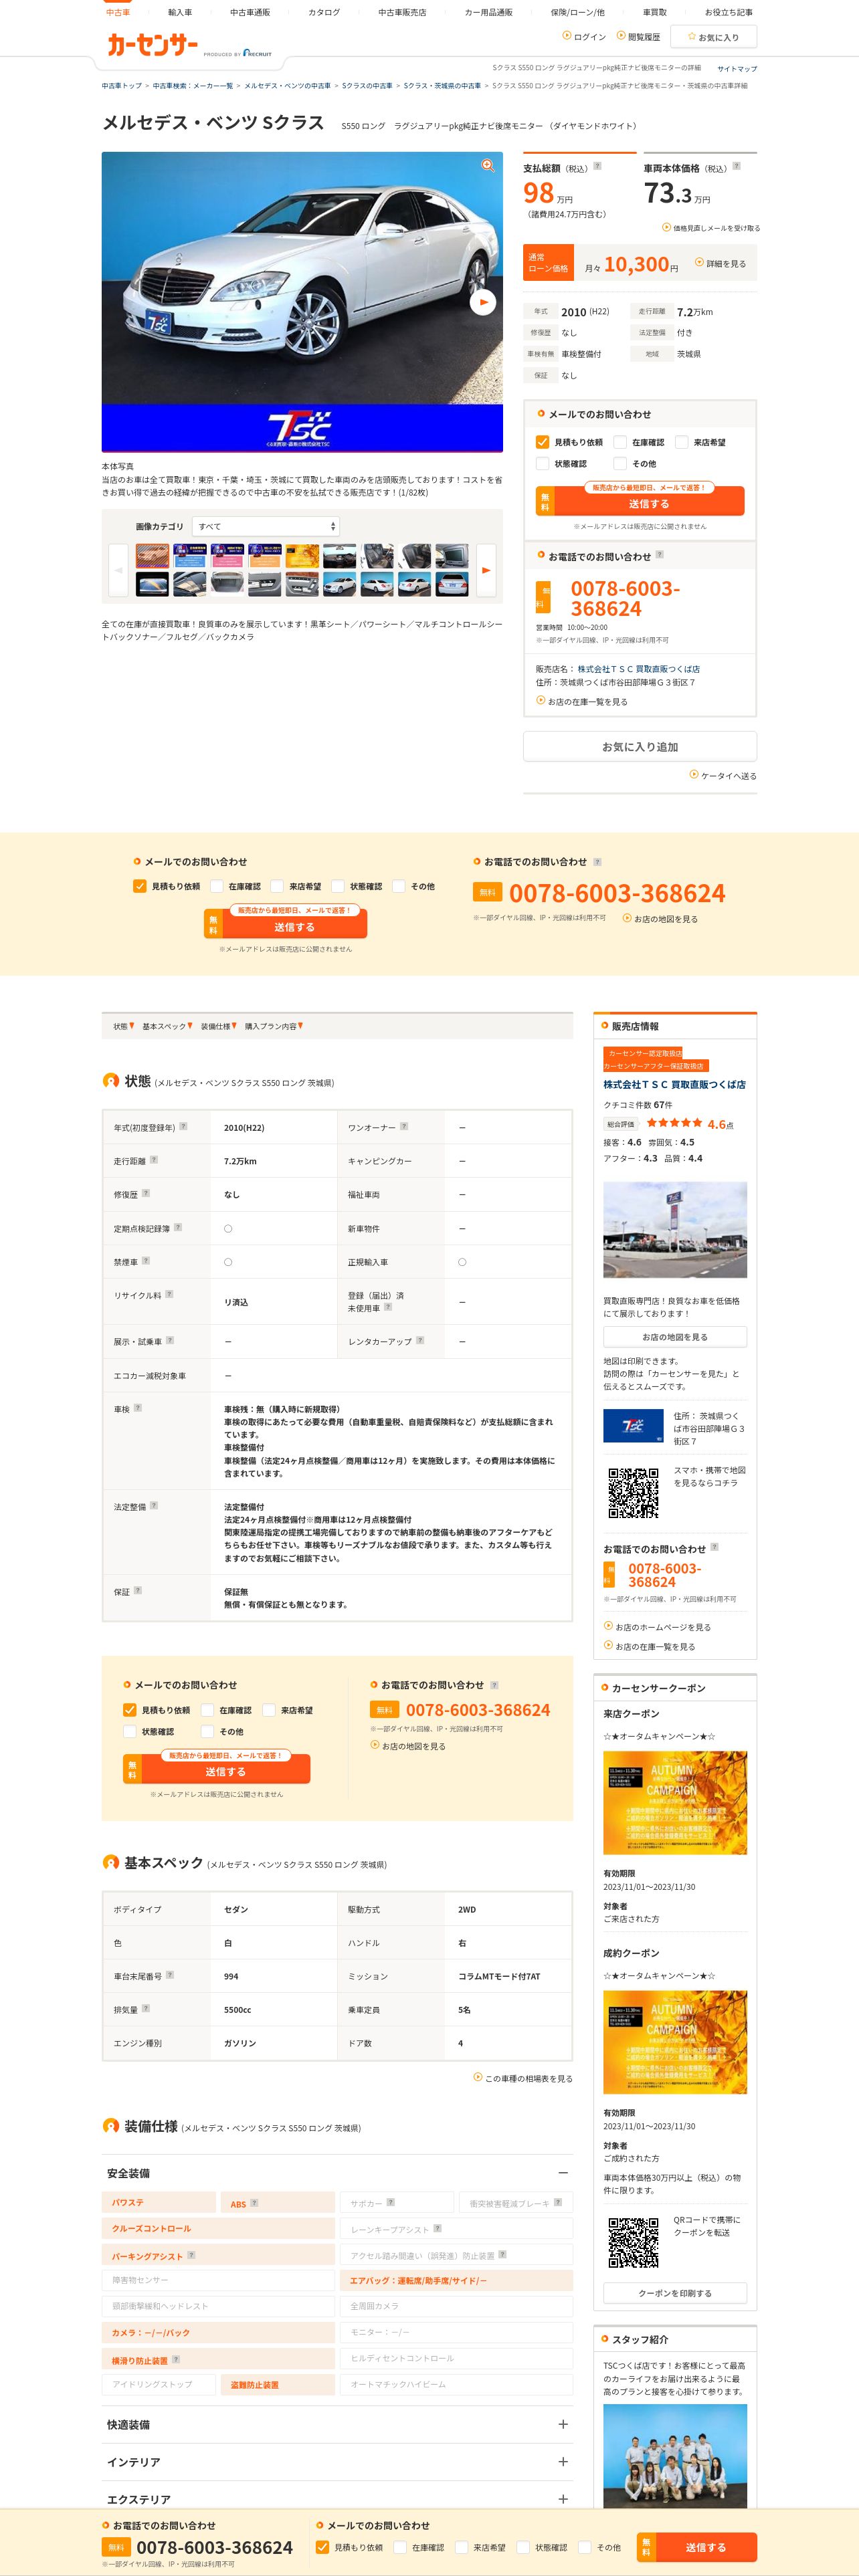Click the カーセンサー logo
This screenshot has height=2576, width=859.
pos(153,44)
